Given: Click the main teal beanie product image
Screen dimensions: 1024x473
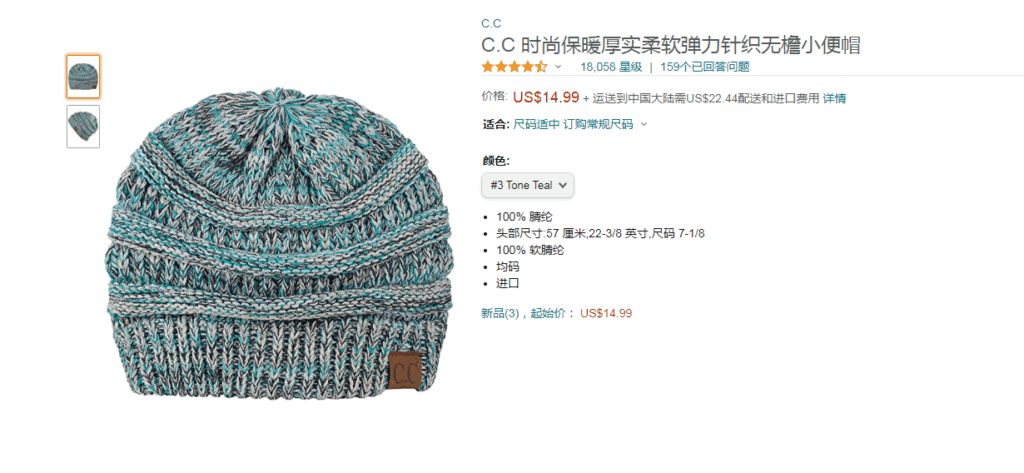Looking at the screenshot, I should coord(279,242).
